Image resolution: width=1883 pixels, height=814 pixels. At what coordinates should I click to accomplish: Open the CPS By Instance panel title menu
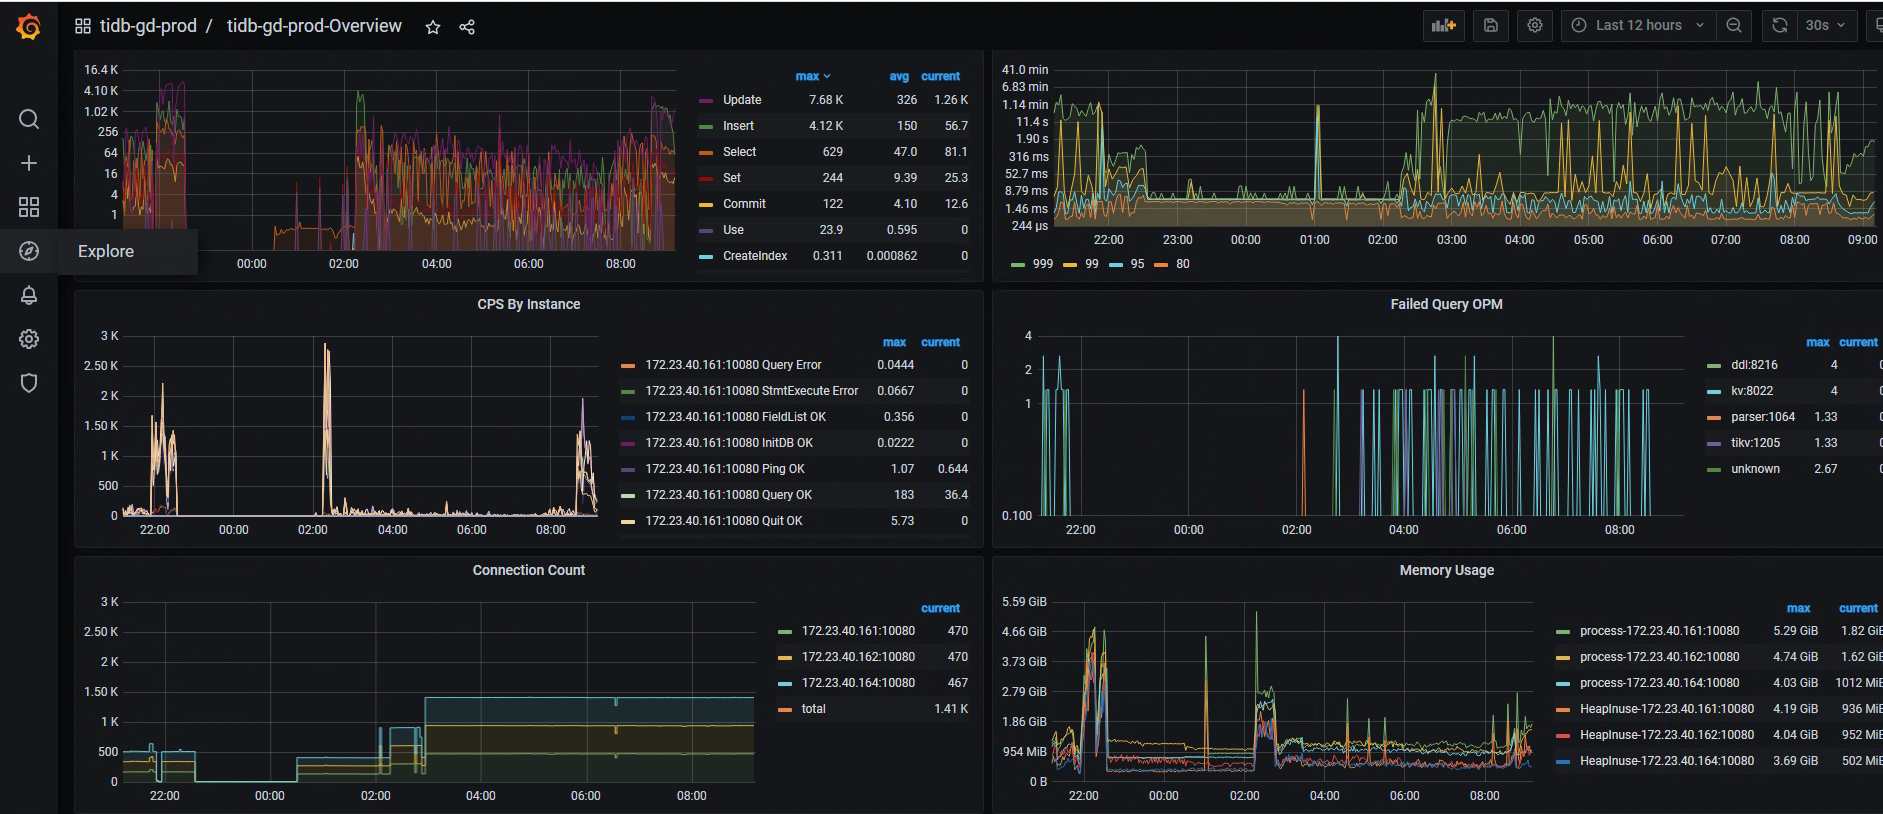tap(528, 304)
